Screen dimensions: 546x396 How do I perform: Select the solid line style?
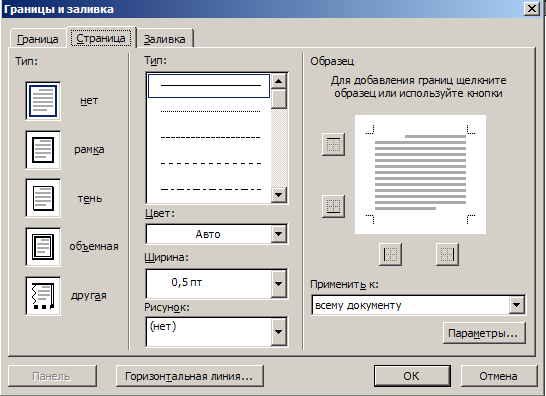[x=209, y=86]
